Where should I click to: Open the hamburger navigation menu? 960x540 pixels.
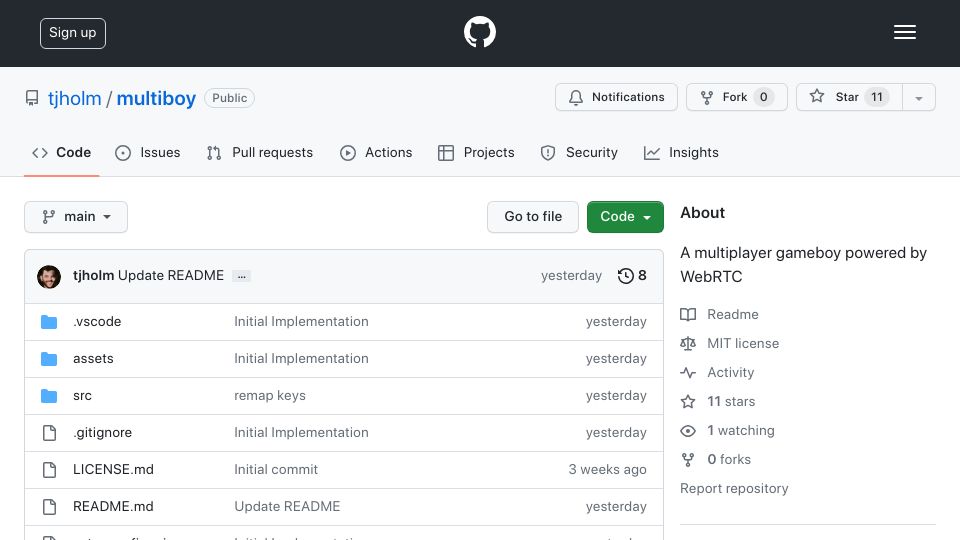[x=904, y=32]
